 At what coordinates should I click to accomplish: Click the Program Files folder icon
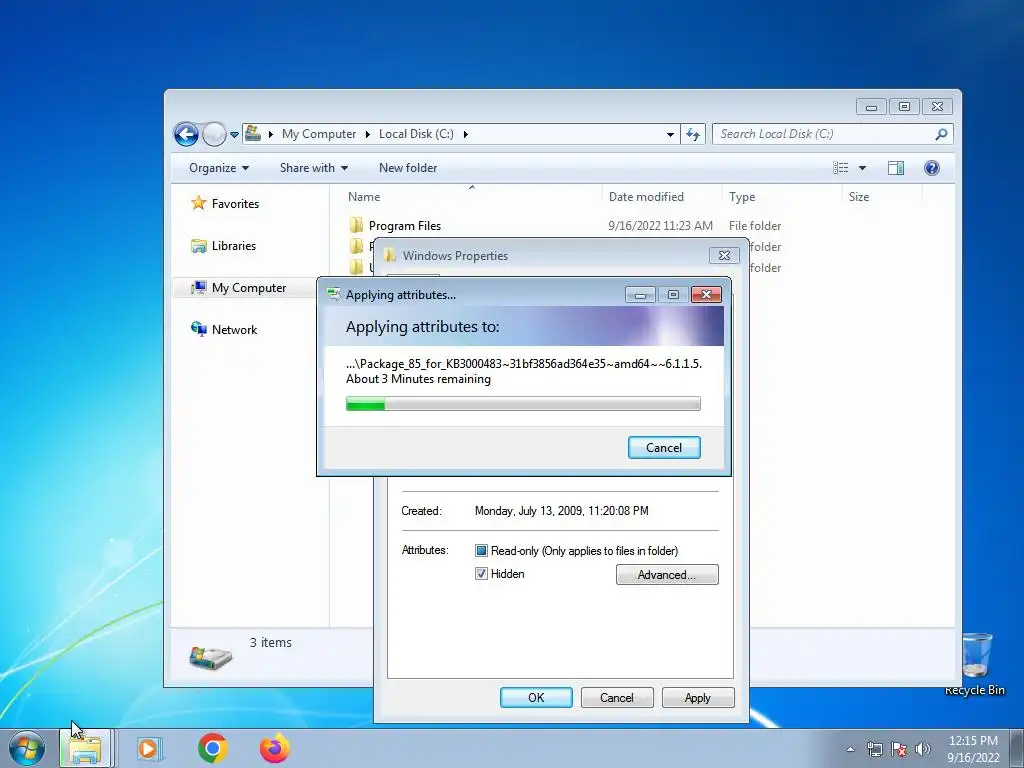pyautogui.click(x=356, y=225)
